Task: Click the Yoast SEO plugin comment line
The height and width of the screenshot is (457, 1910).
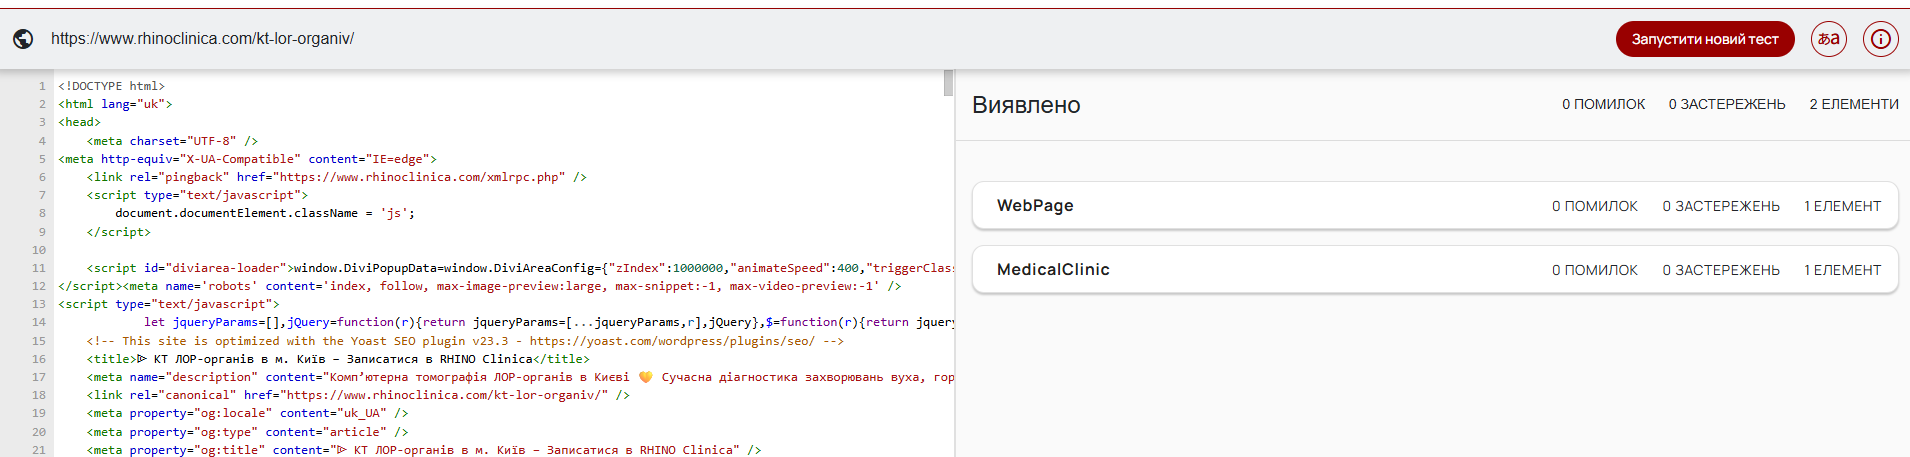Action: tap(464, 341)
